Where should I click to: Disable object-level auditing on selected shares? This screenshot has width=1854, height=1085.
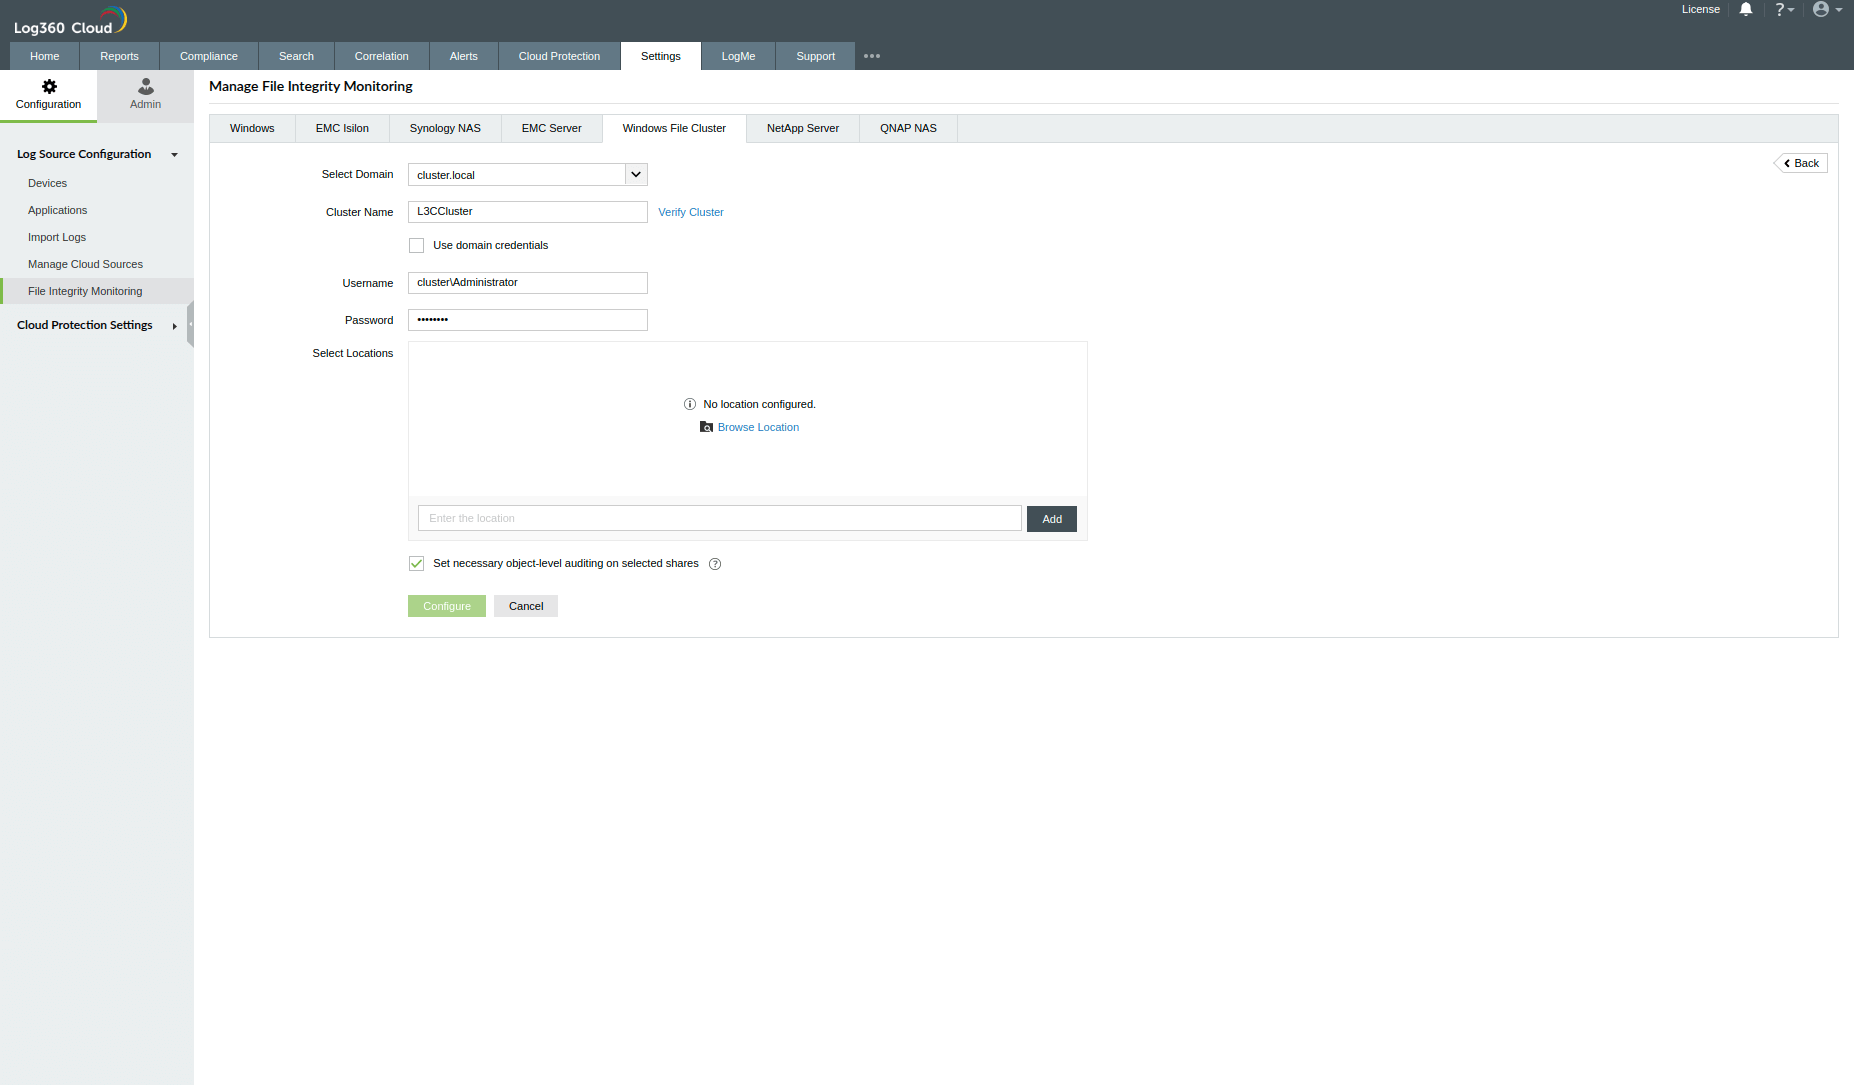coord(416,564)
